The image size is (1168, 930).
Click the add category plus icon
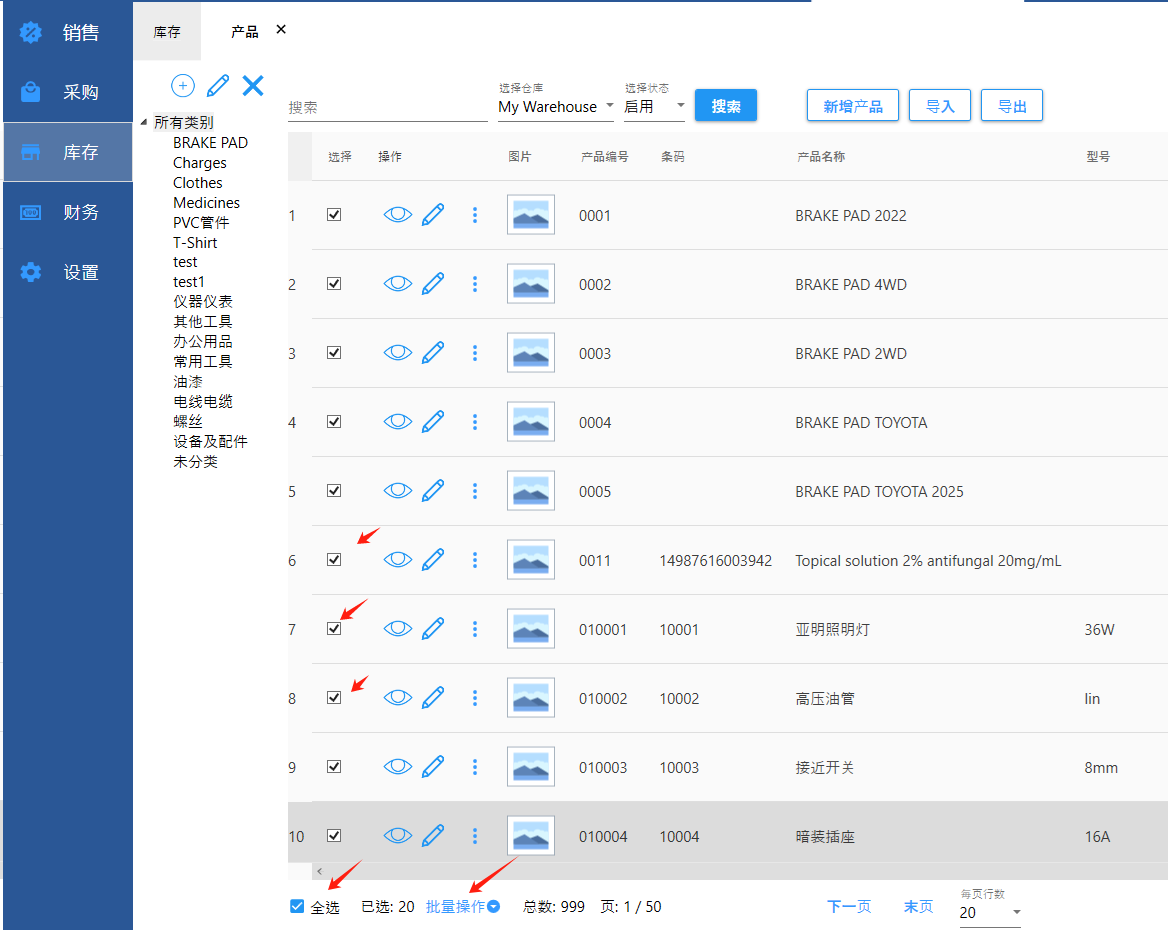(x=183, y=86)
